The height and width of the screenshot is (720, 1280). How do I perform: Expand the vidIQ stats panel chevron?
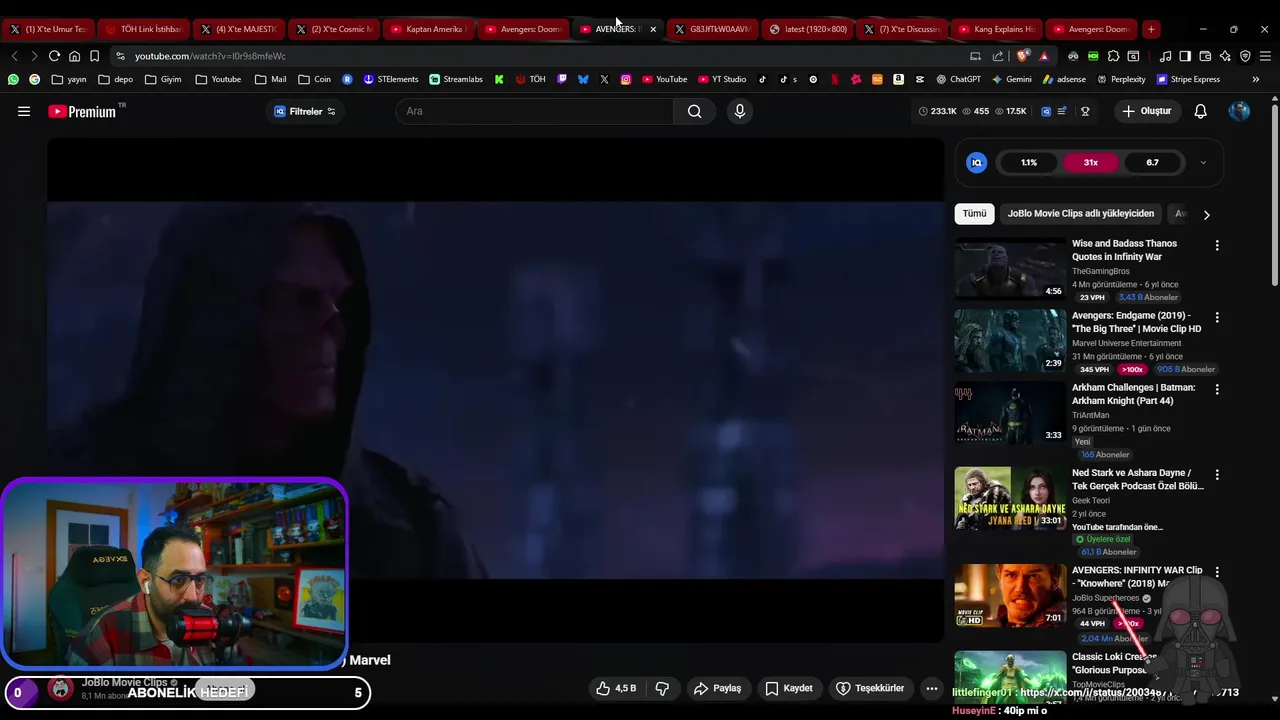tap(1203, 162)
